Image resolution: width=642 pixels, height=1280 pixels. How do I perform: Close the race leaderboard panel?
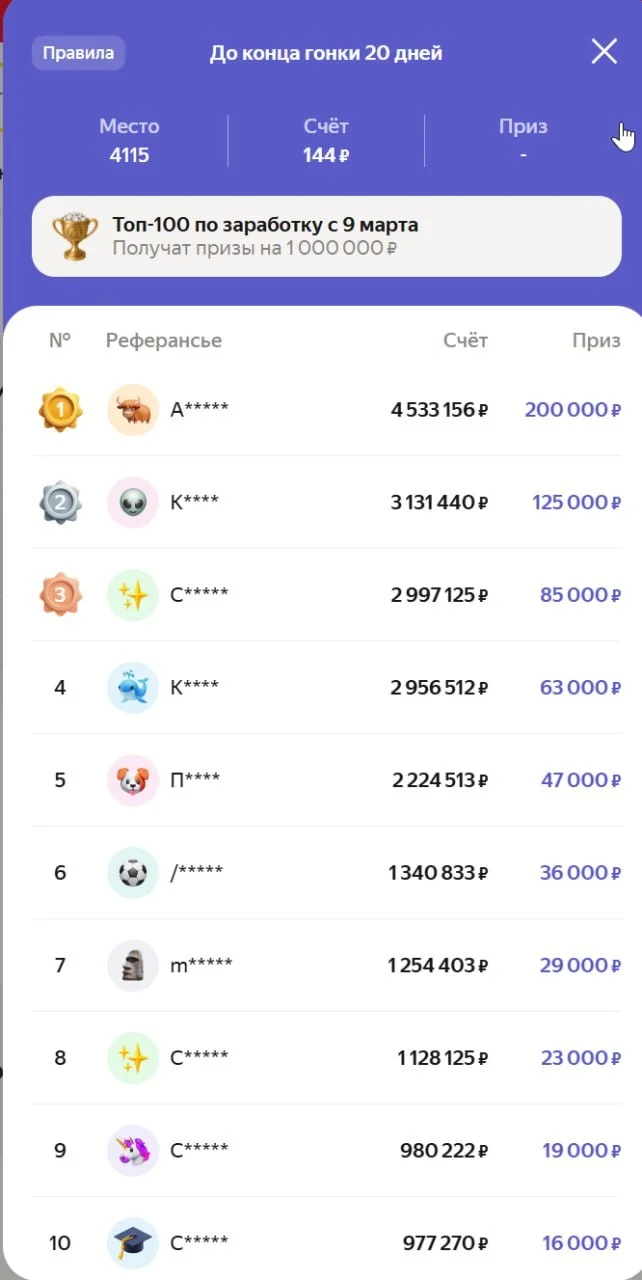click(604, 52)
